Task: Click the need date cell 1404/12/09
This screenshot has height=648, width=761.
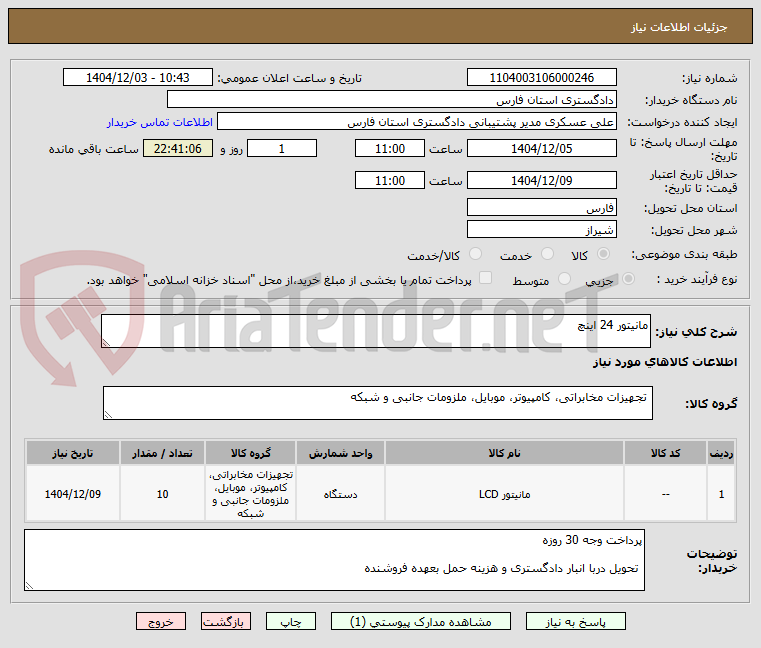Action: tap(73, 494)
